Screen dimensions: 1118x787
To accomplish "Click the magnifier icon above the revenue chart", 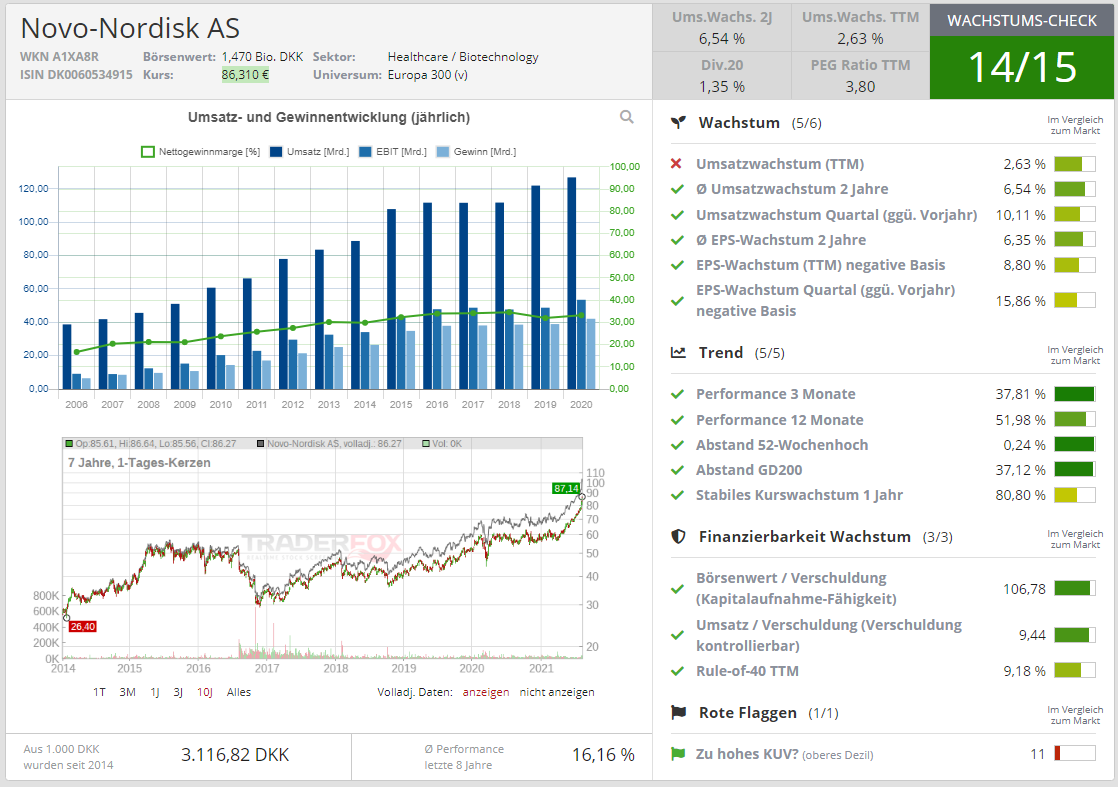I will 626,117.
